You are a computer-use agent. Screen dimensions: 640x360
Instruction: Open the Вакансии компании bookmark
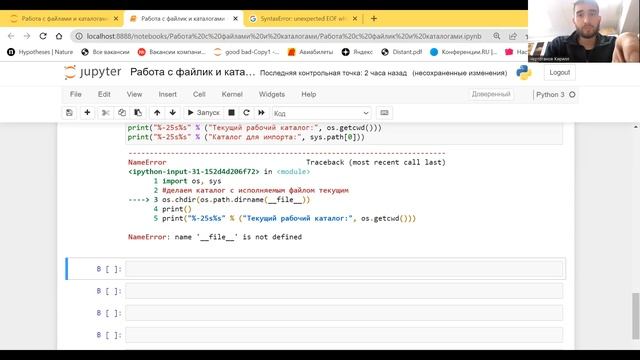coord(172,52)
